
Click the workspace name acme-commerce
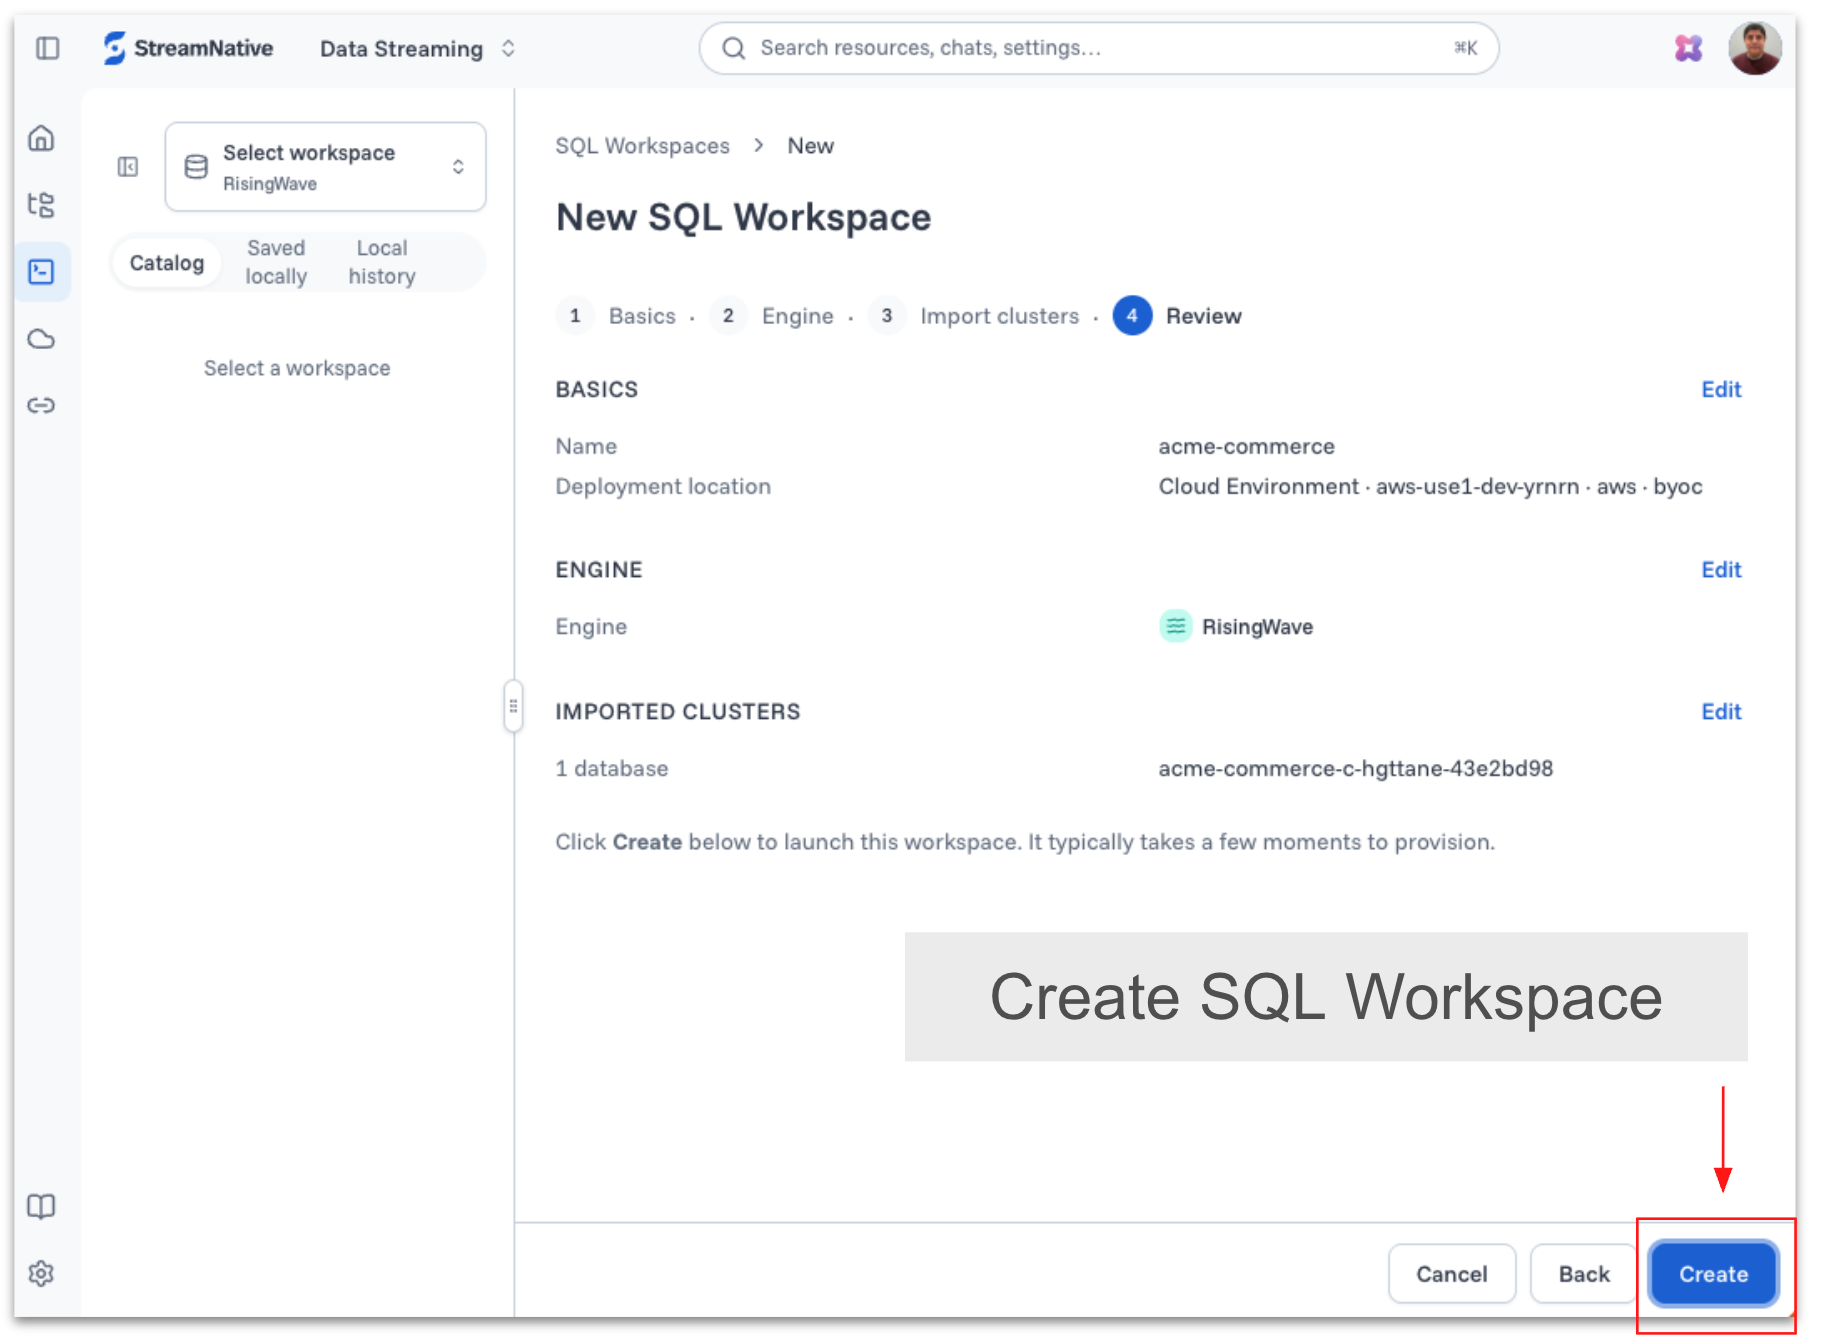click(1246, 447)
